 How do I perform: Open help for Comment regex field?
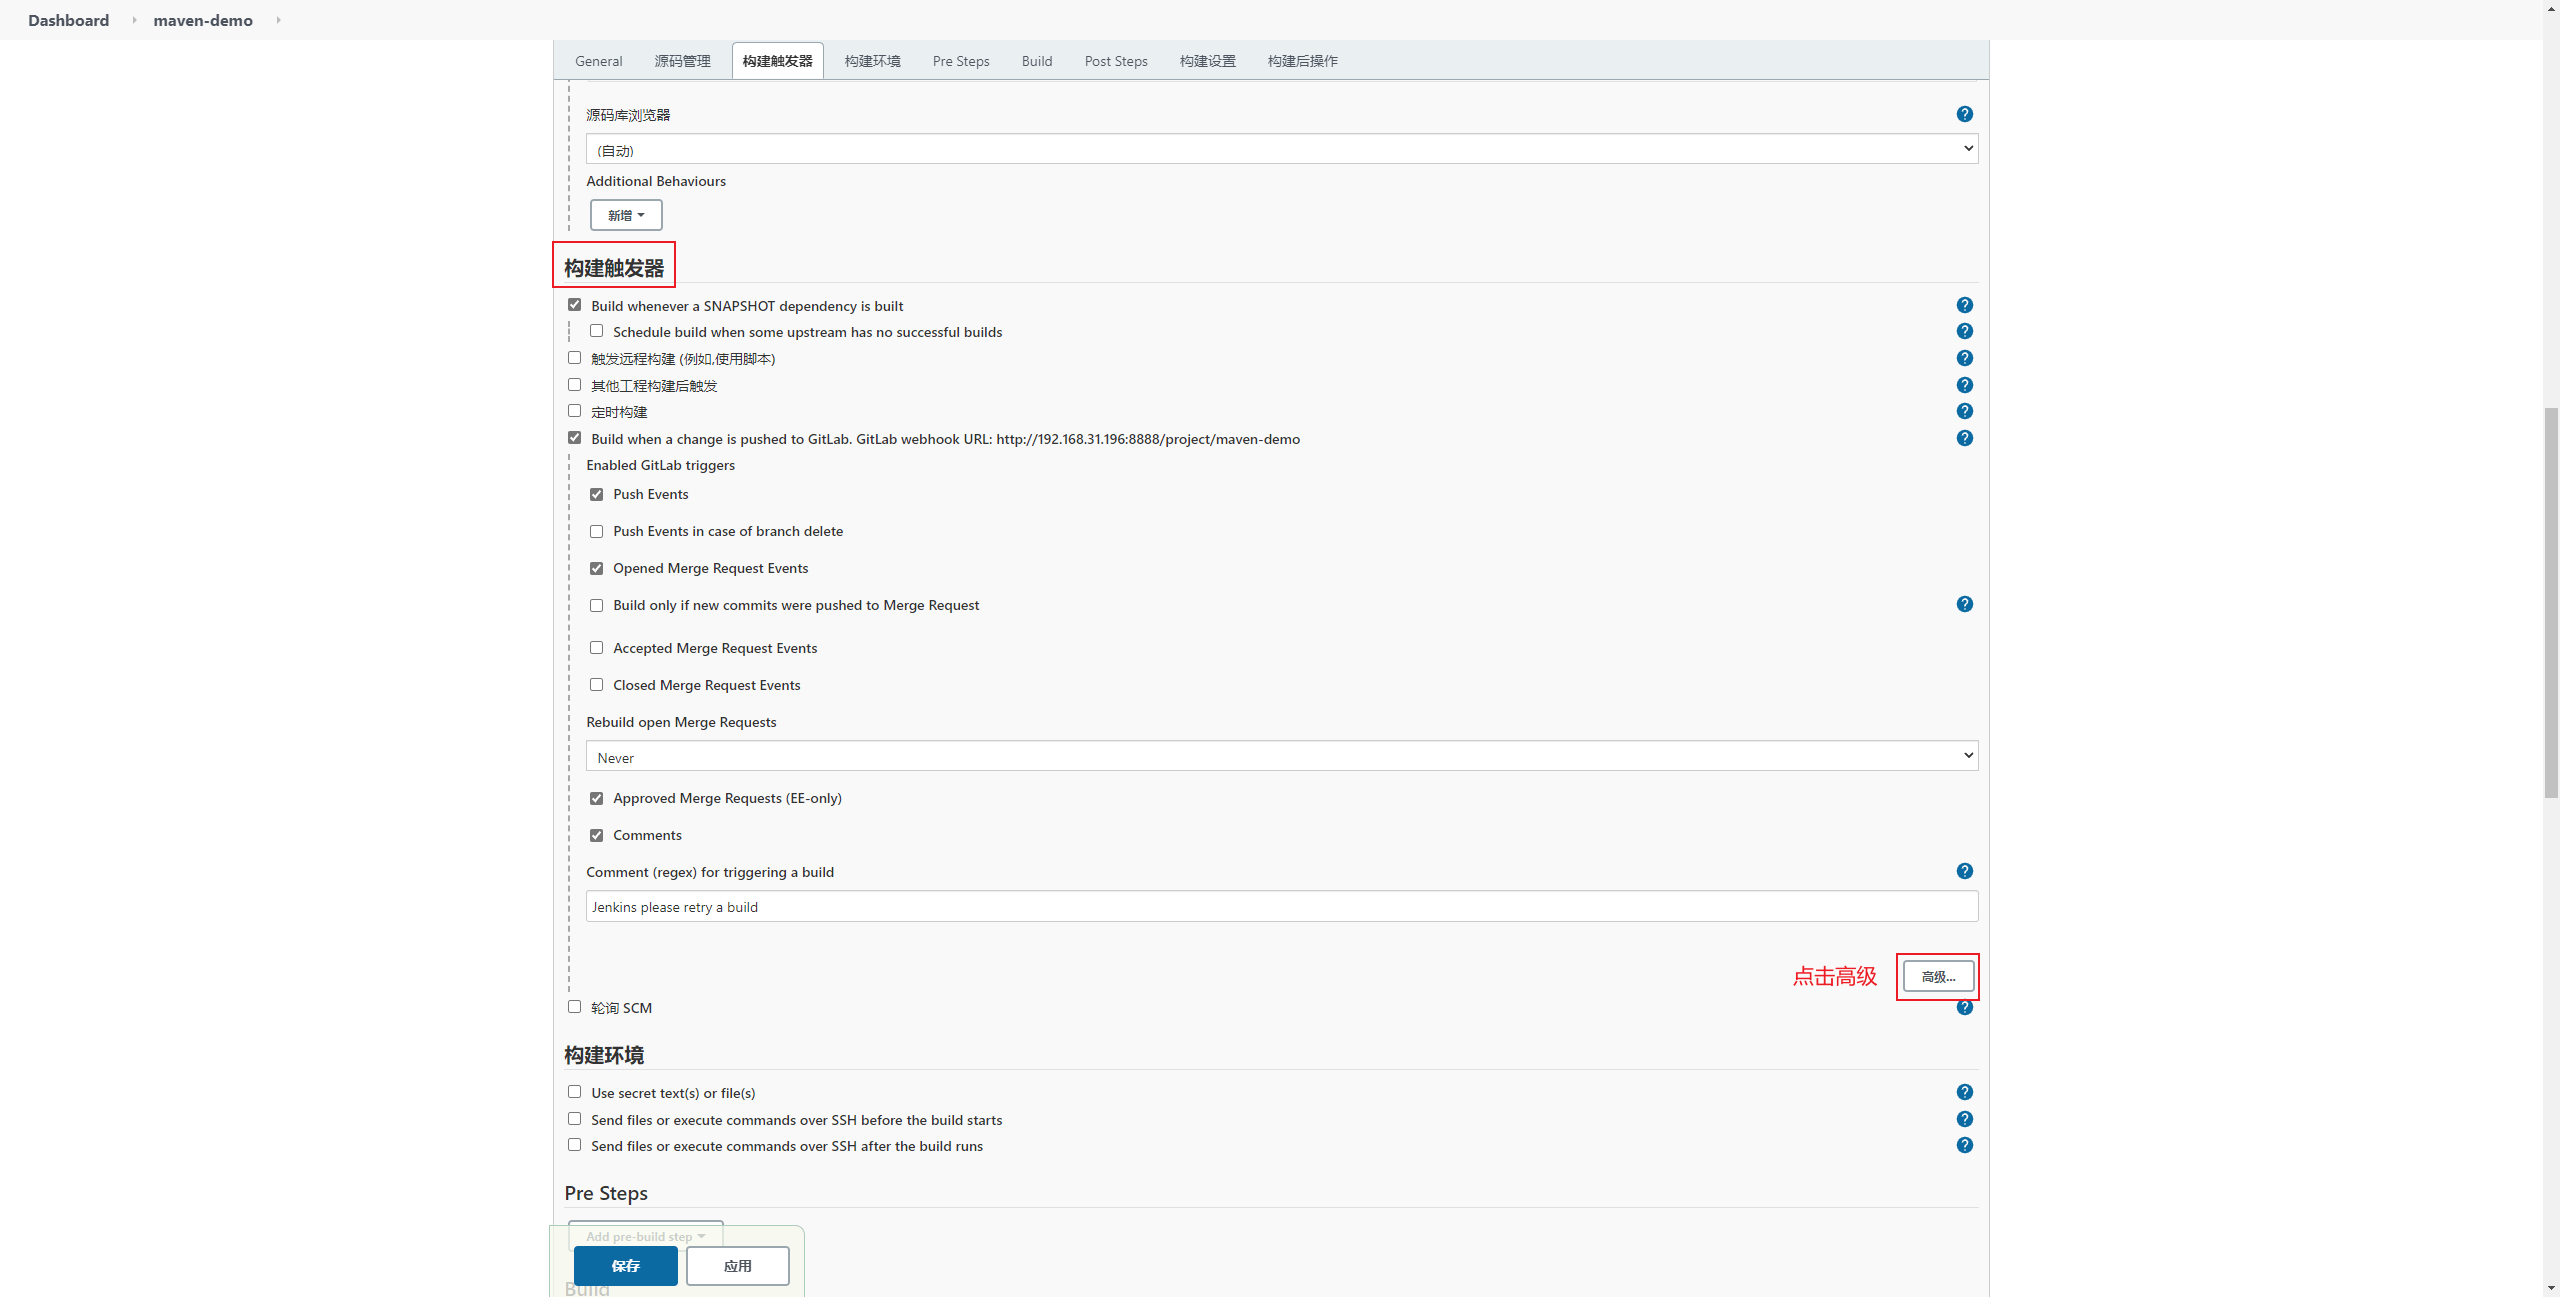pyautogui.click(x=1964, y=871)
